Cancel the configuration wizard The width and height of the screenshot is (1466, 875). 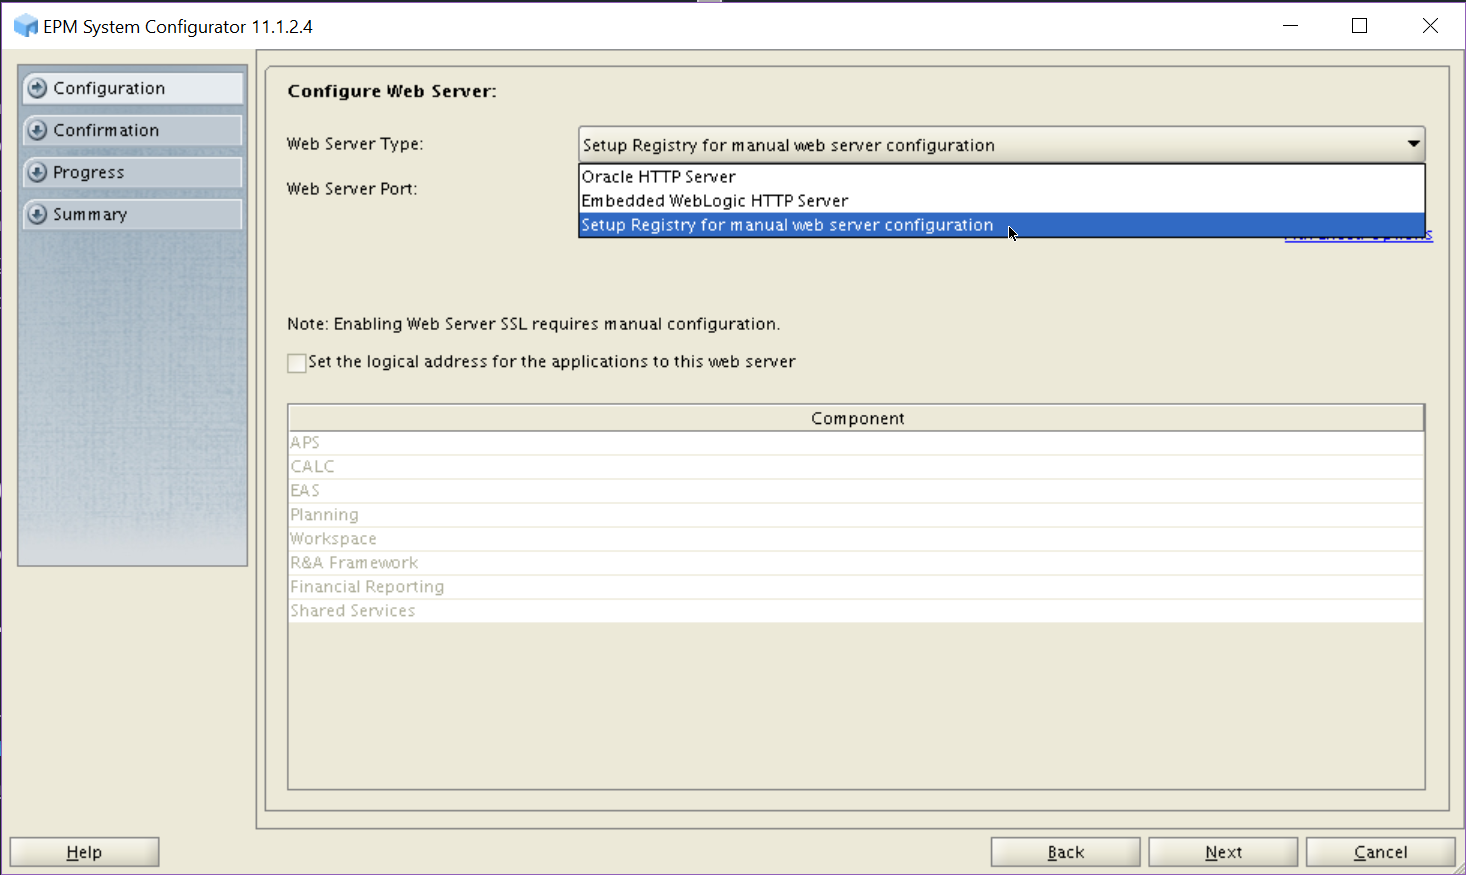click(1381, 852)
